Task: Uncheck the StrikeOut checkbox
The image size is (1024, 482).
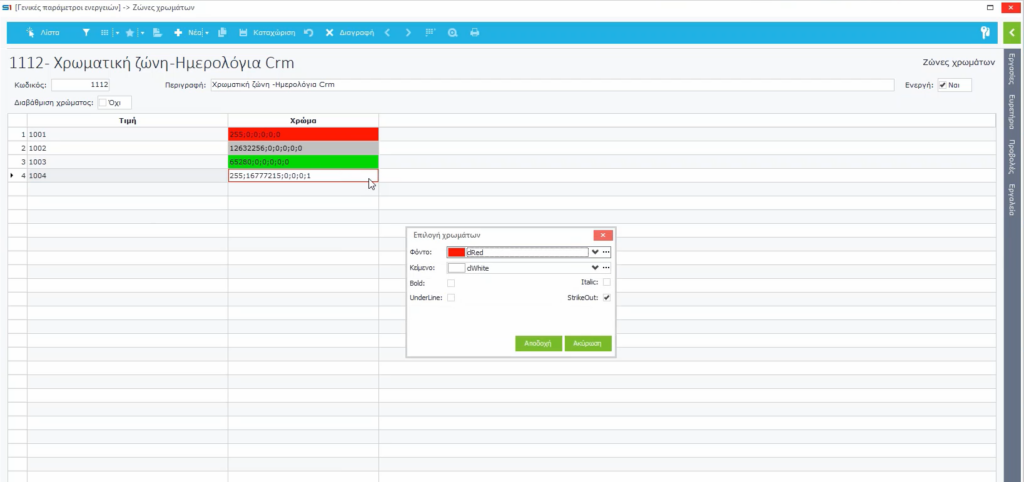Action: pyautogui.click(x=607, y=298)
